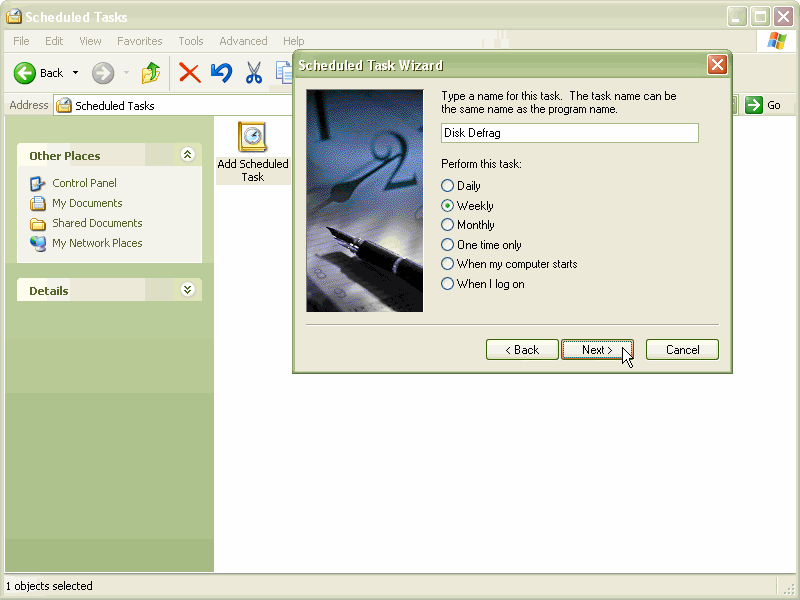
Task: Open the Edit menu
Action: [x=54, y=41]
